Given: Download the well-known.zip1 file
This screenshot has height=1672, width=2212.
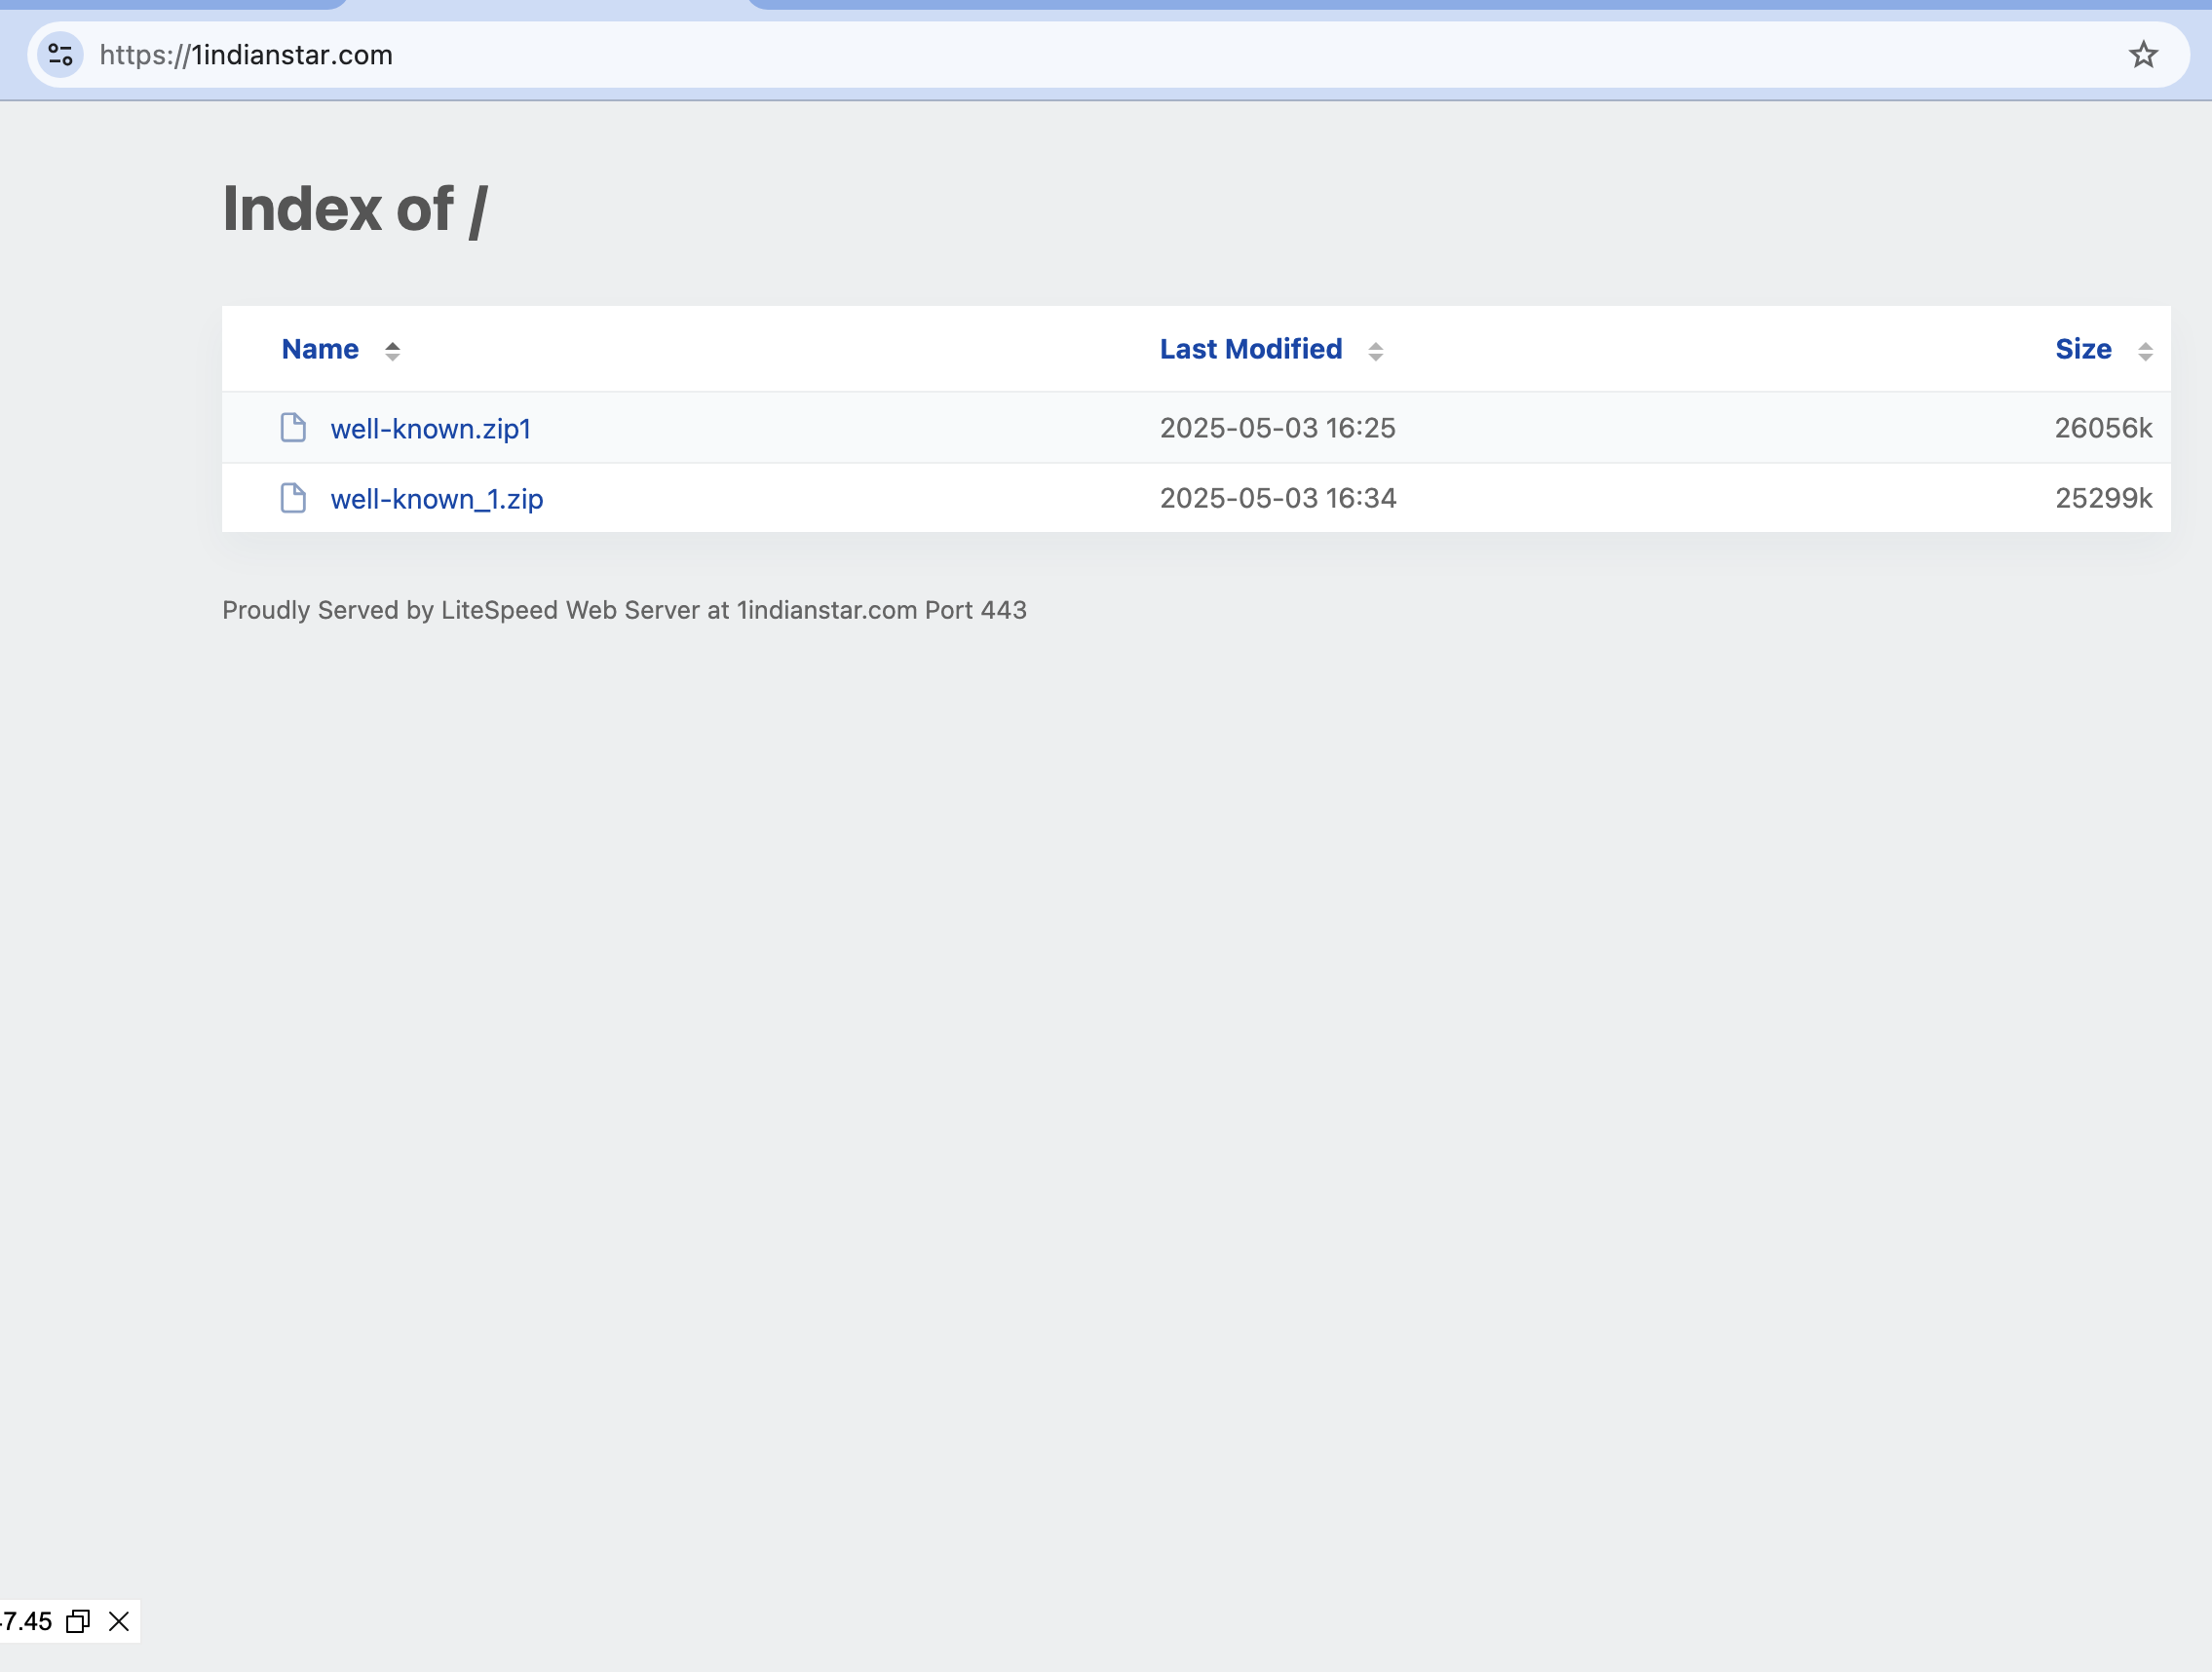Looking at the screenshot, I should (430, 429).
